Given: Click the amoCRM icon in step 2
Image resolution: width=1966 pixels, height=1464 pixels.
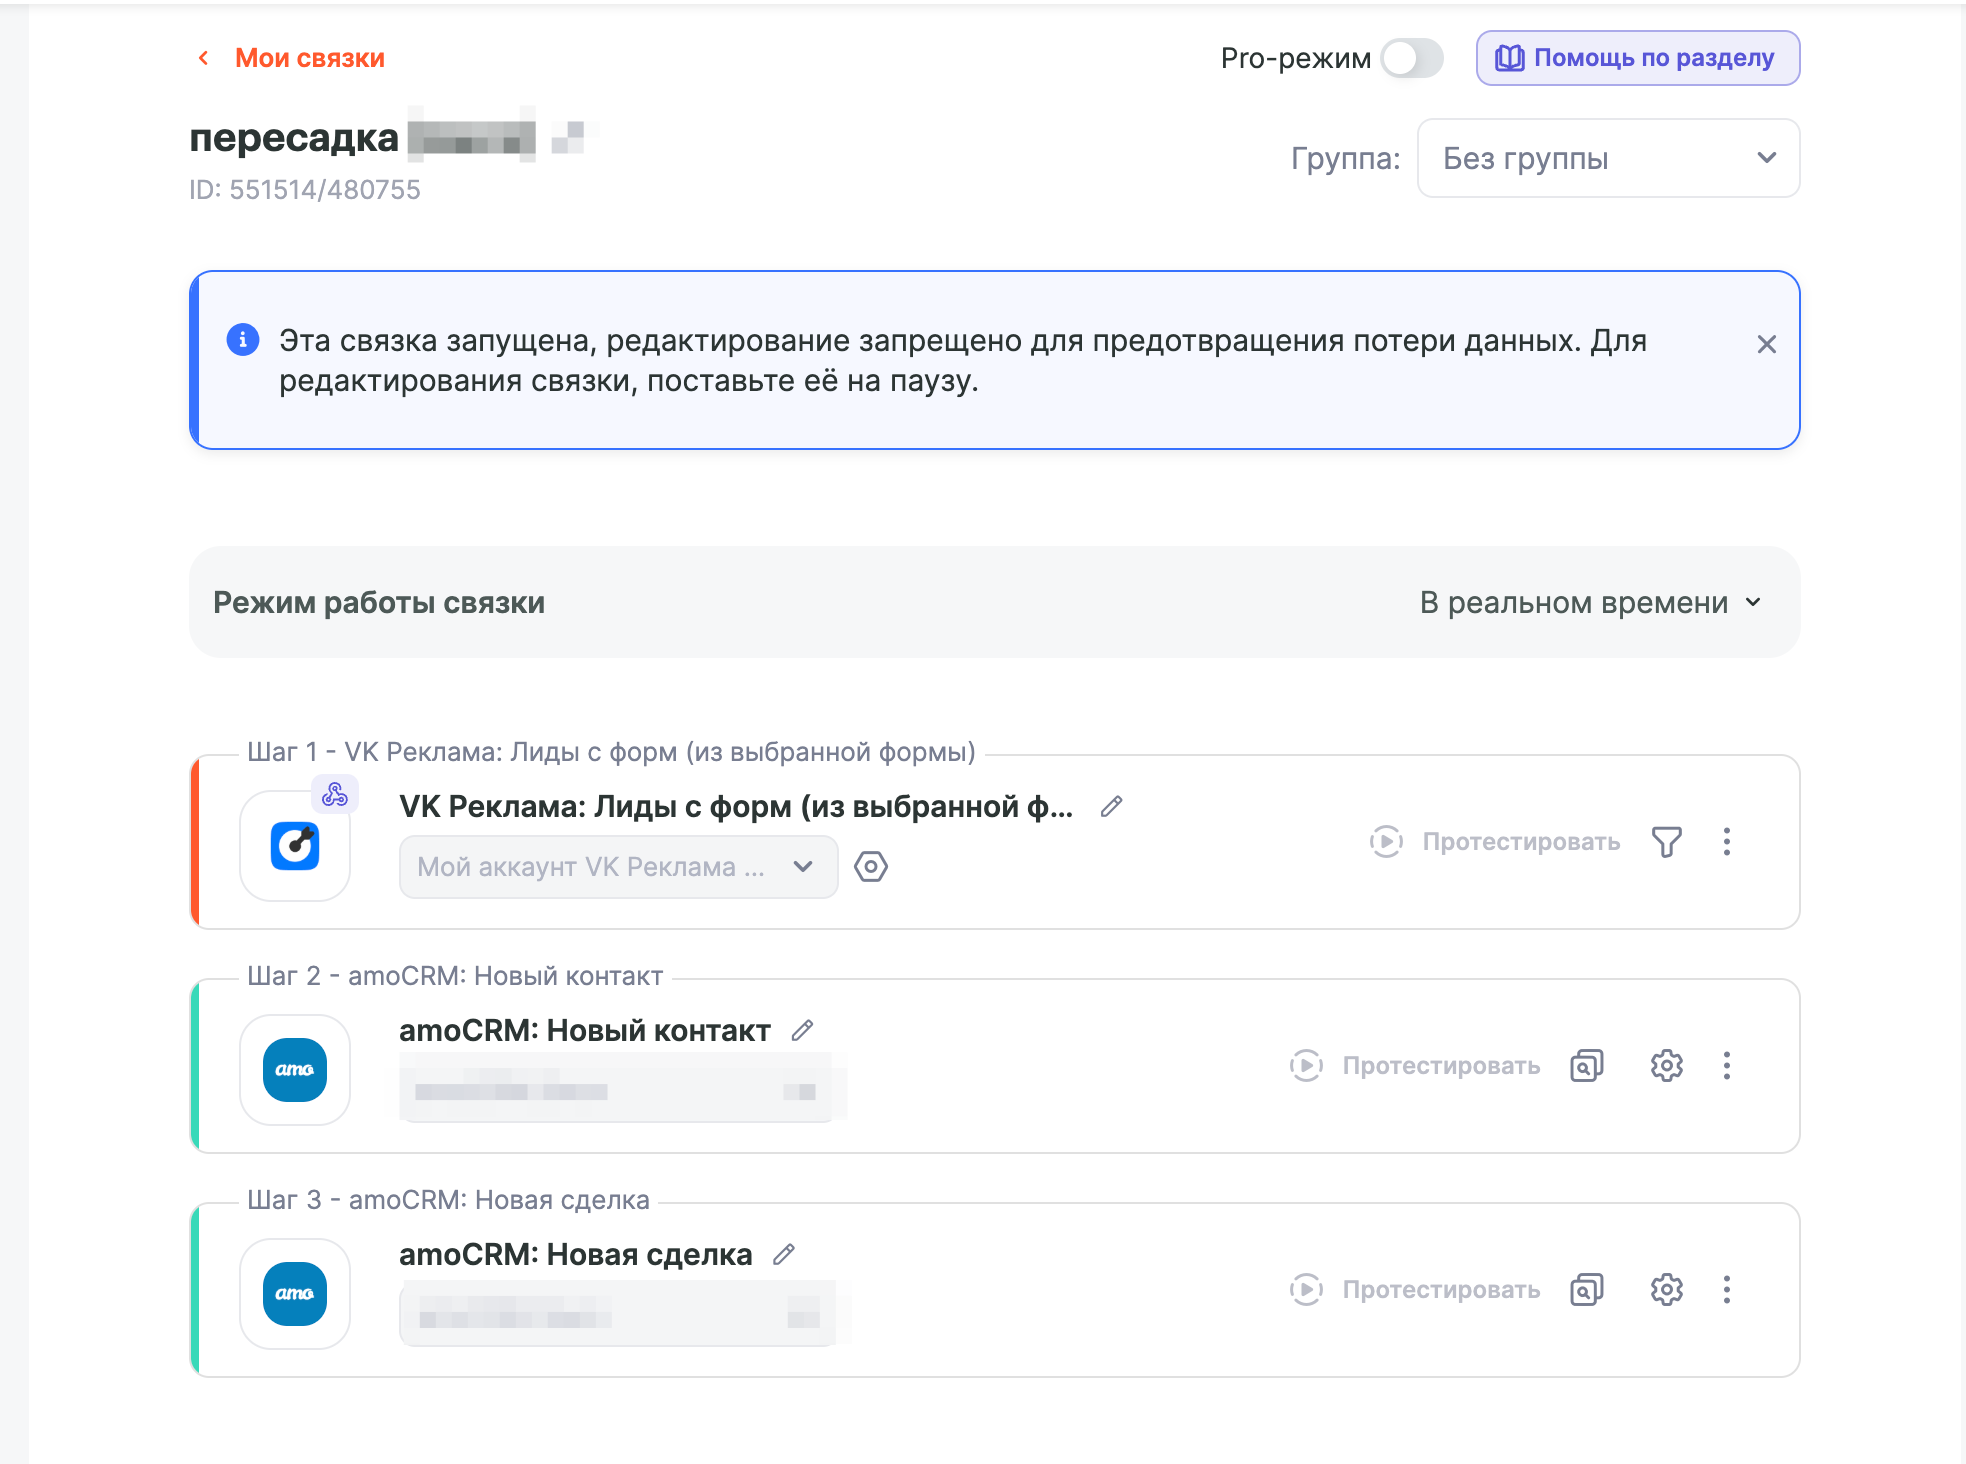Looking at the screenshot, I should click(x=295, y=1070).
